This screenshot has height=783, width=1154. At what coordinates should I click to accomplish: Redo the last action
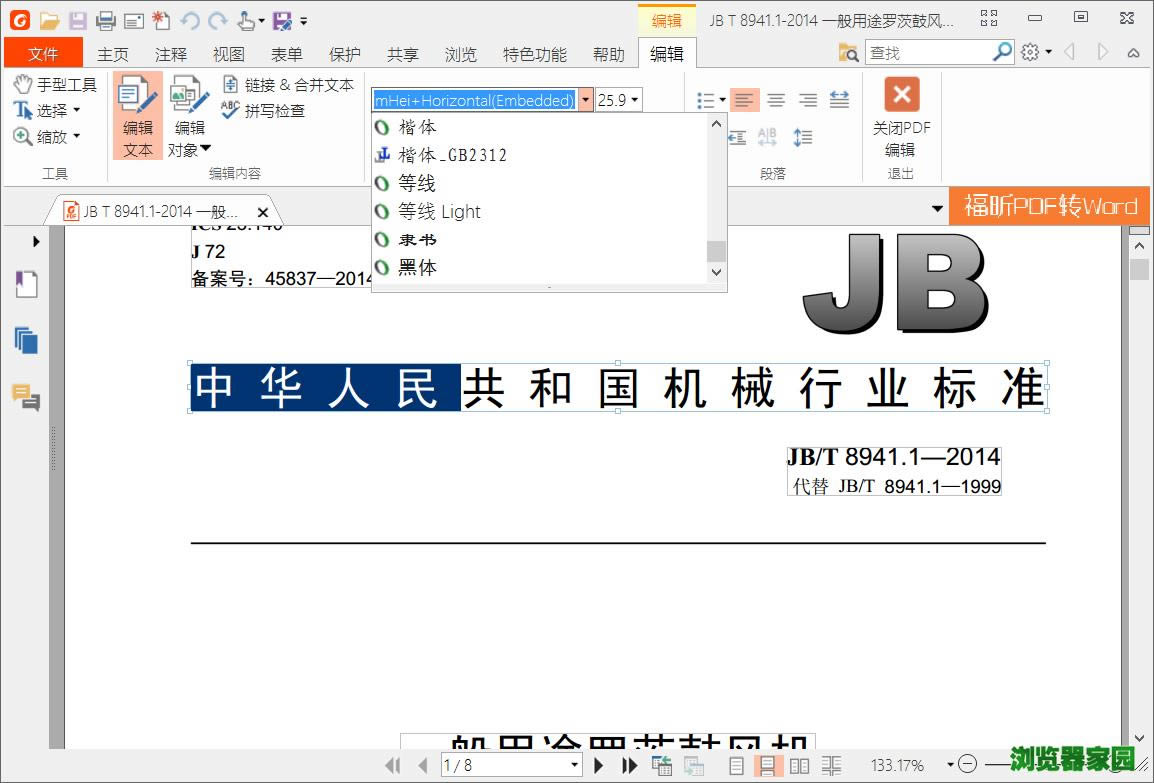(217, 20)
